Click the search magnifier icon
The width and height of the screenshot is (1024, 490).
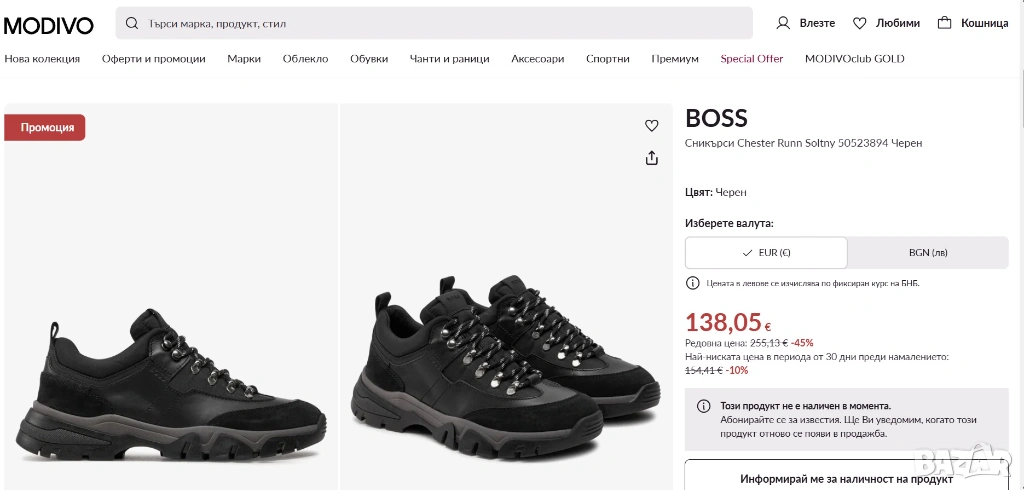tap(132, 23)
